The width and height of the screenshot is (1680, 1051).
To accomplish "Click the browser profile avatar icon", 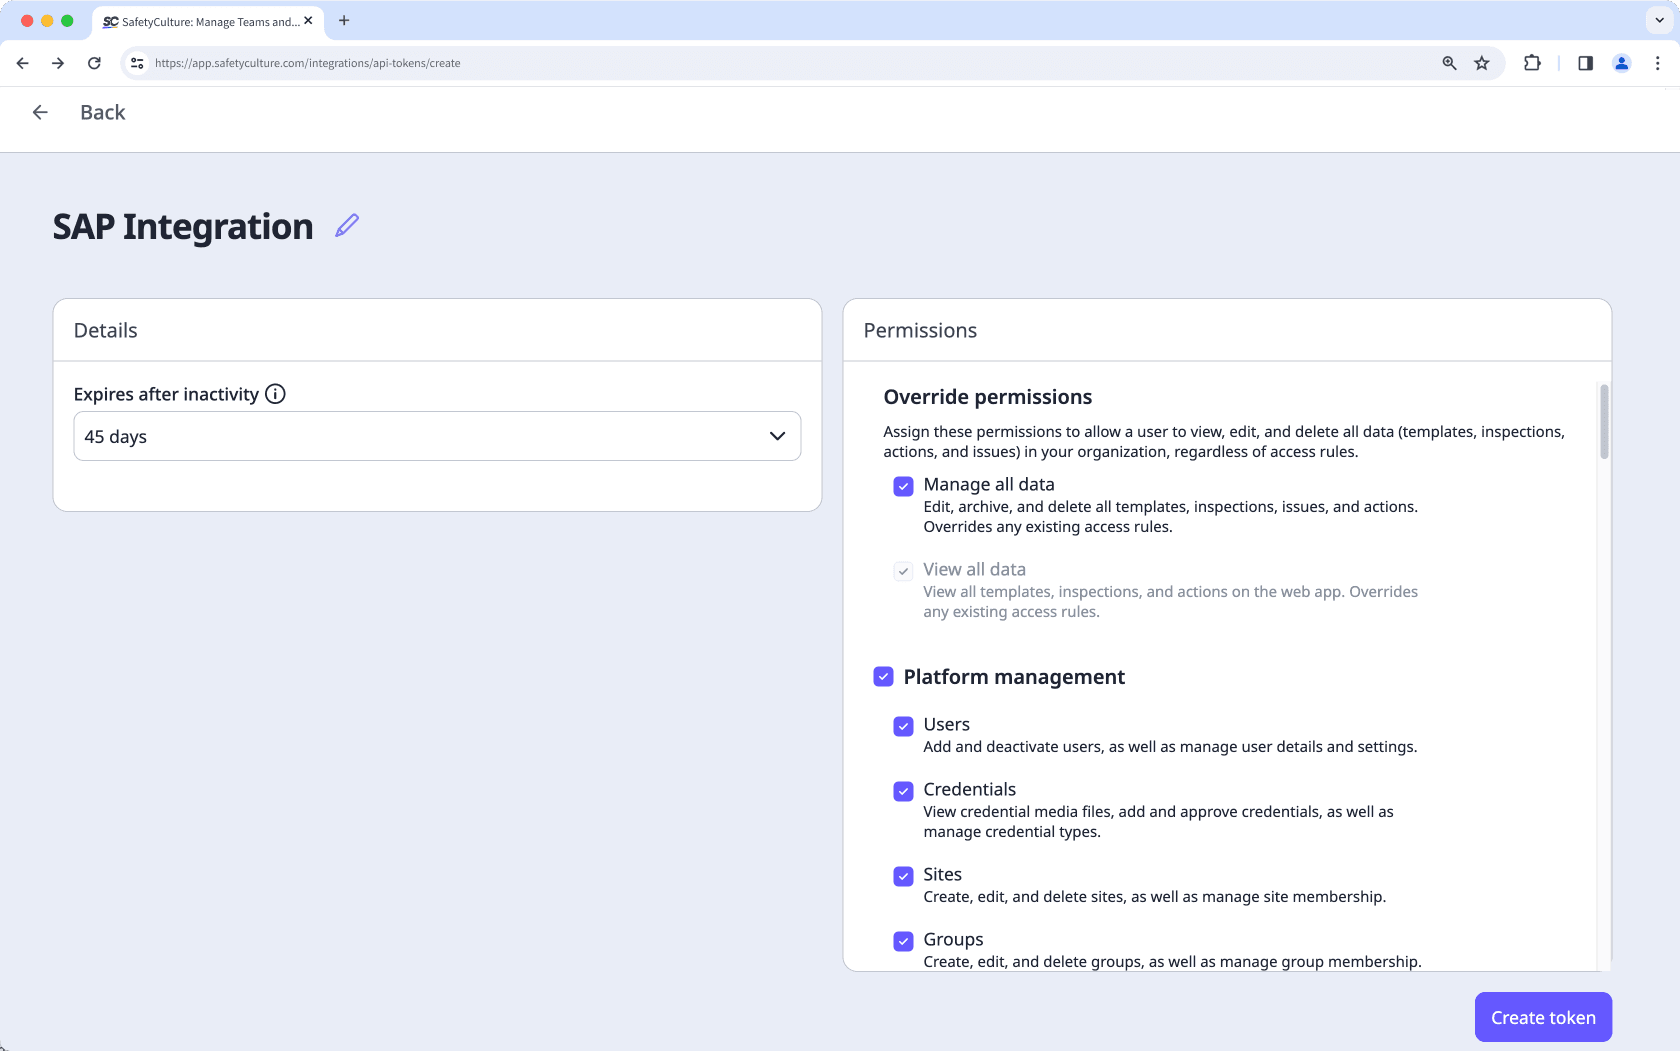I will tap(1622, 63).
